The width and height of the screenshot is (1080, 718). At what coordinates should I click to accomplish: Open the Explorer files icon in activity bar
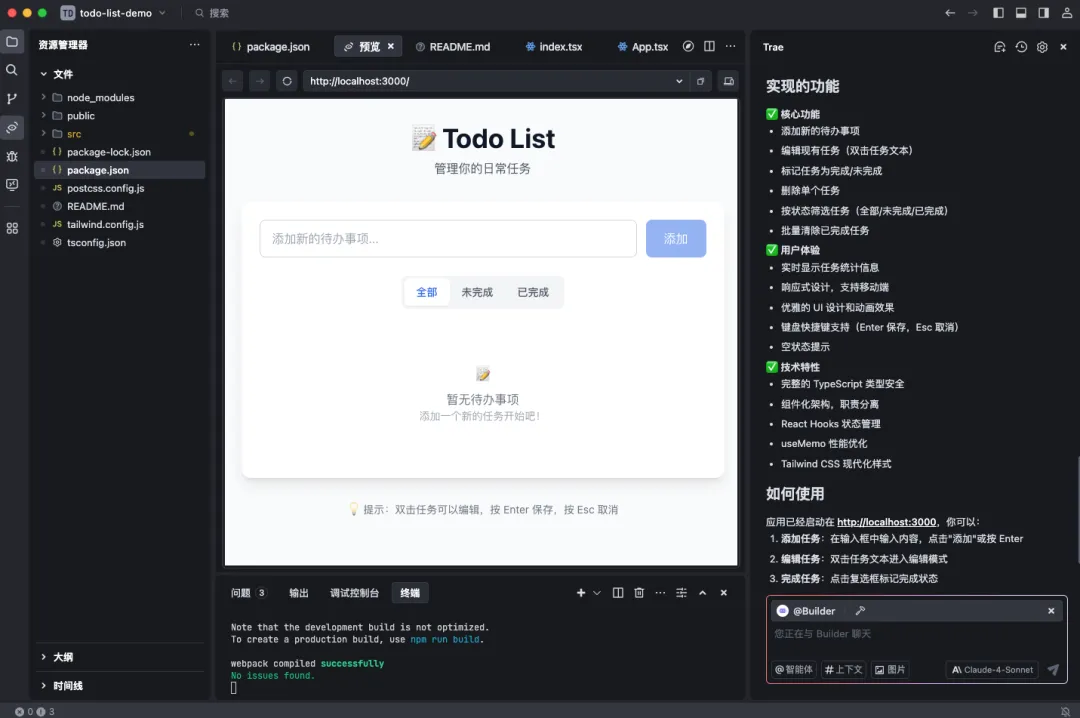(12, 41)
